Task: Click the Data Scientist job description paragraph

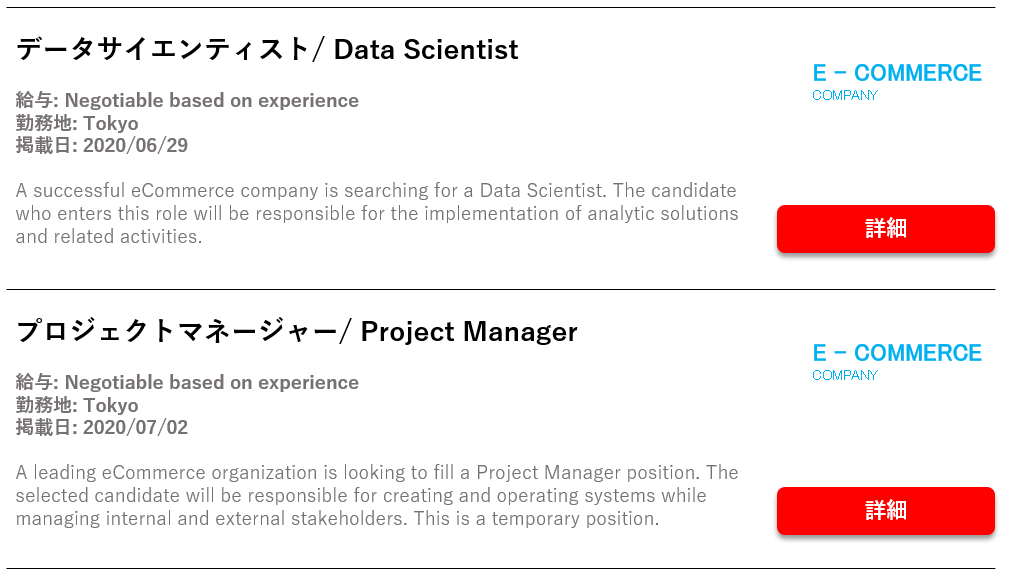Action: pos(377,213)
